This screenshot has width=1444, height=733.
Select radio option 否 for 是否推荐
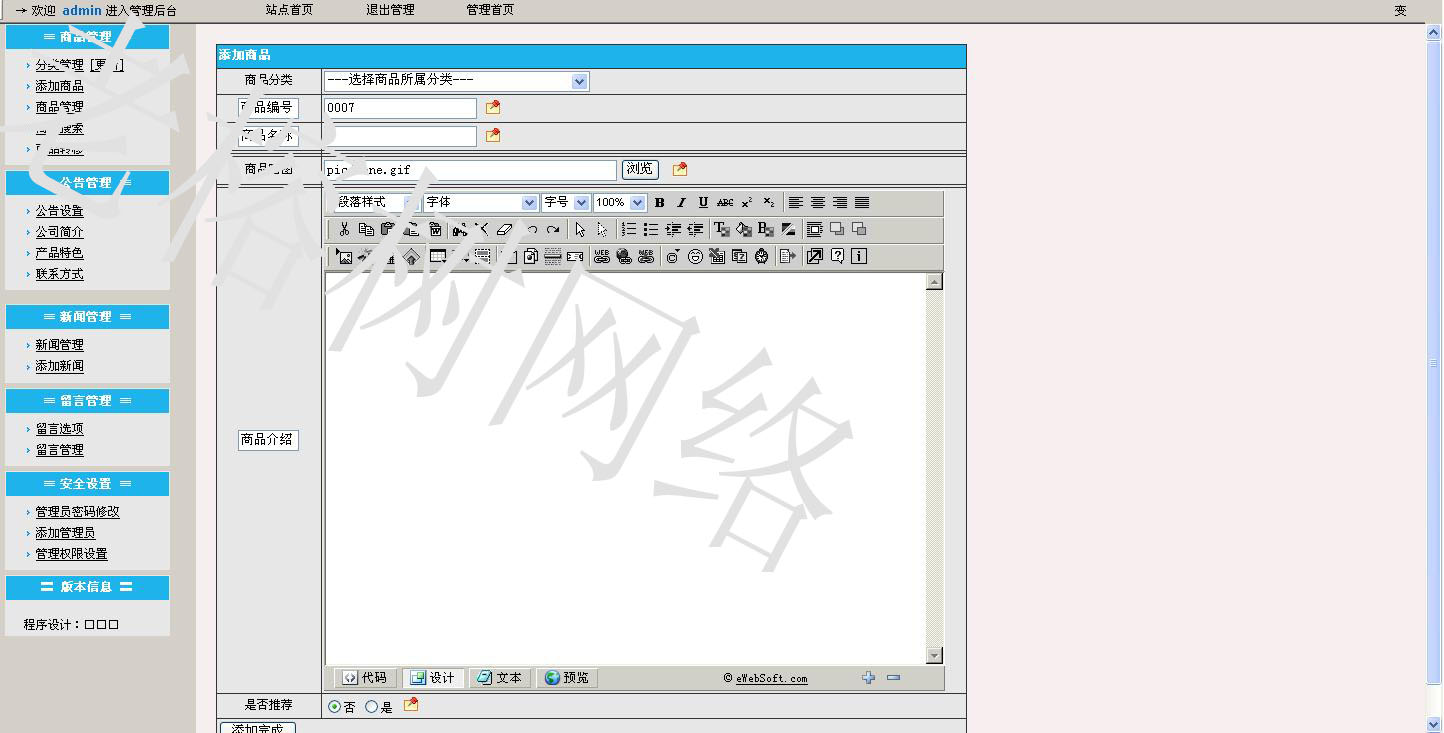coord(334,707)
